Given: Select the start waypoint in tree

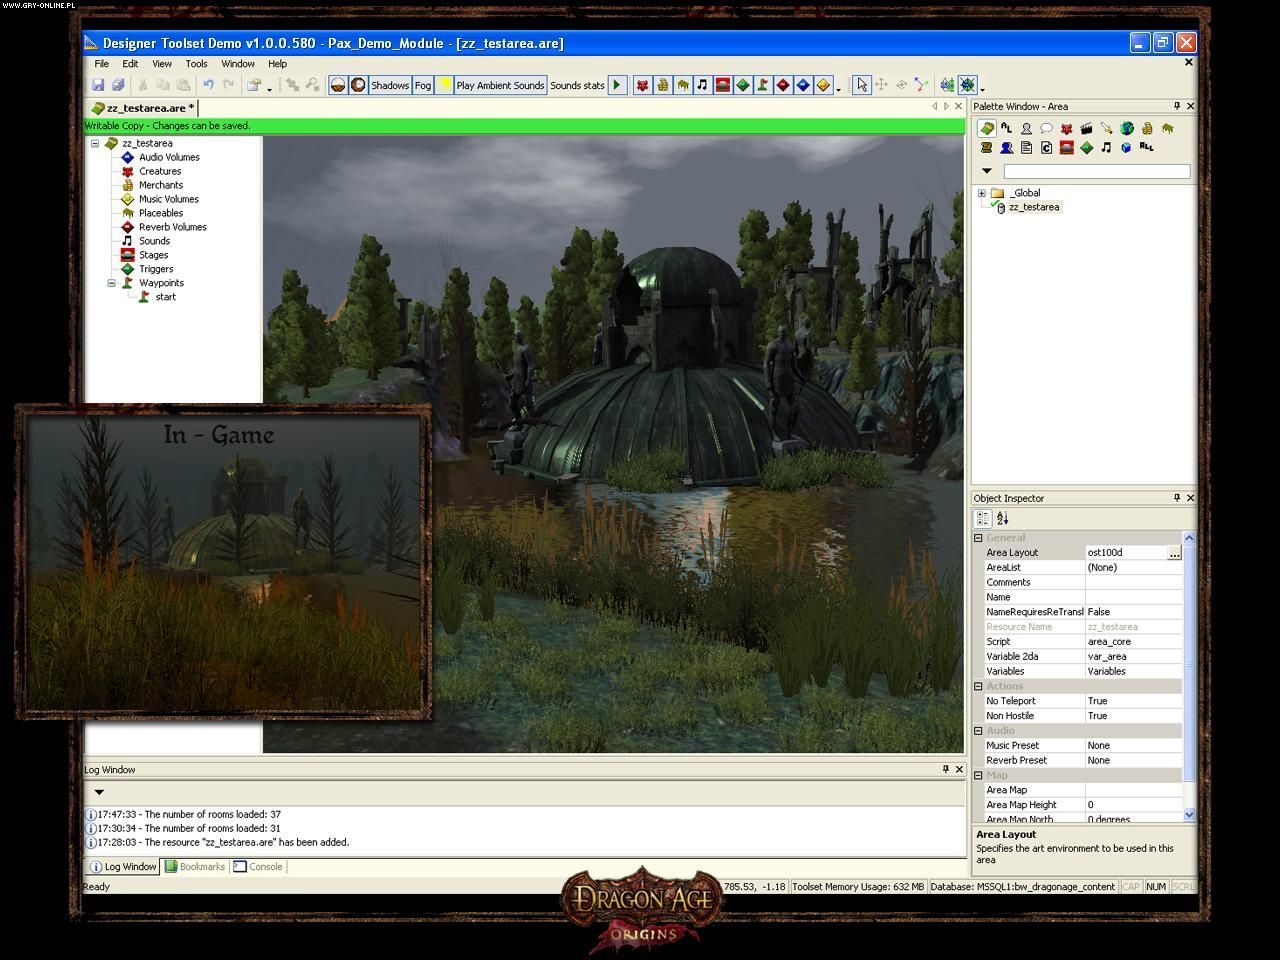Looking at the screenshot, I should click(x=166, y=297).
